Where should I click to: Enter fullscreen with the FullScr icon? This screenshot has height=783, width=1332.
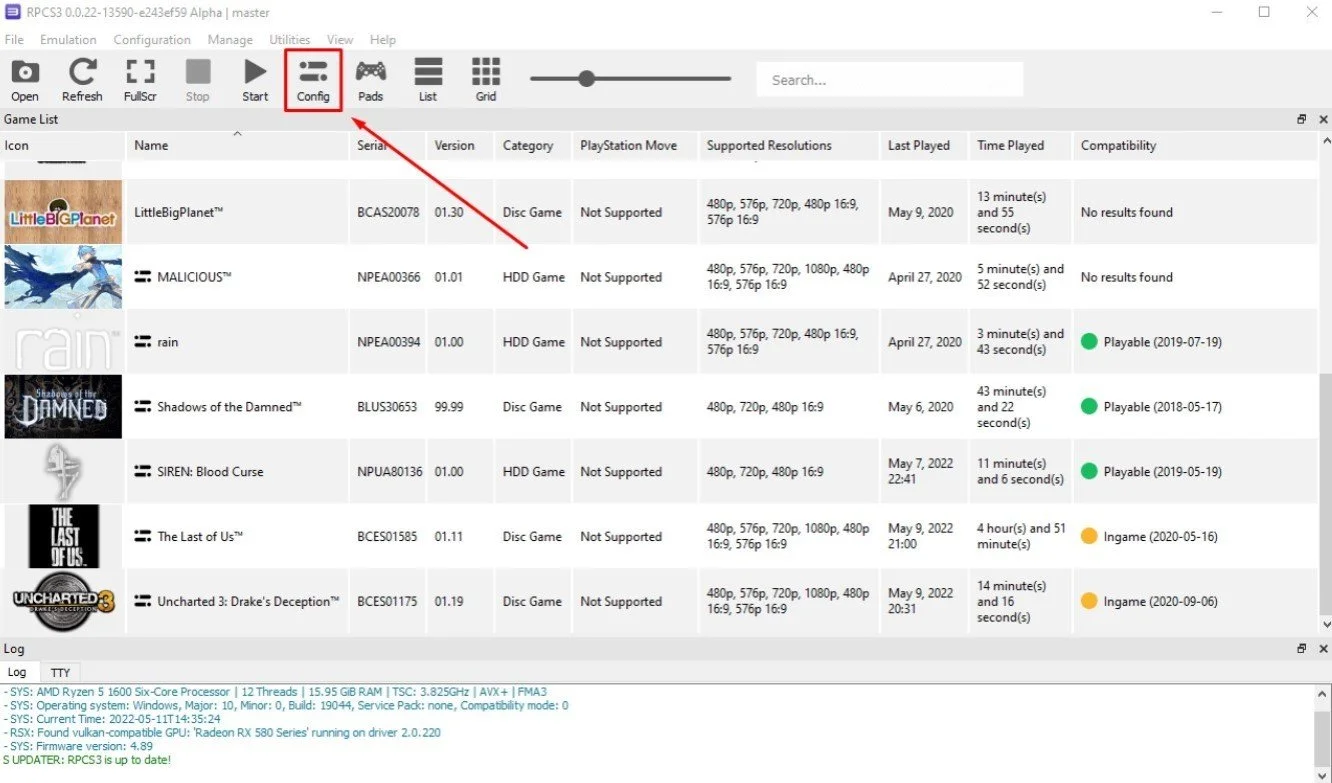pos(140,80)
